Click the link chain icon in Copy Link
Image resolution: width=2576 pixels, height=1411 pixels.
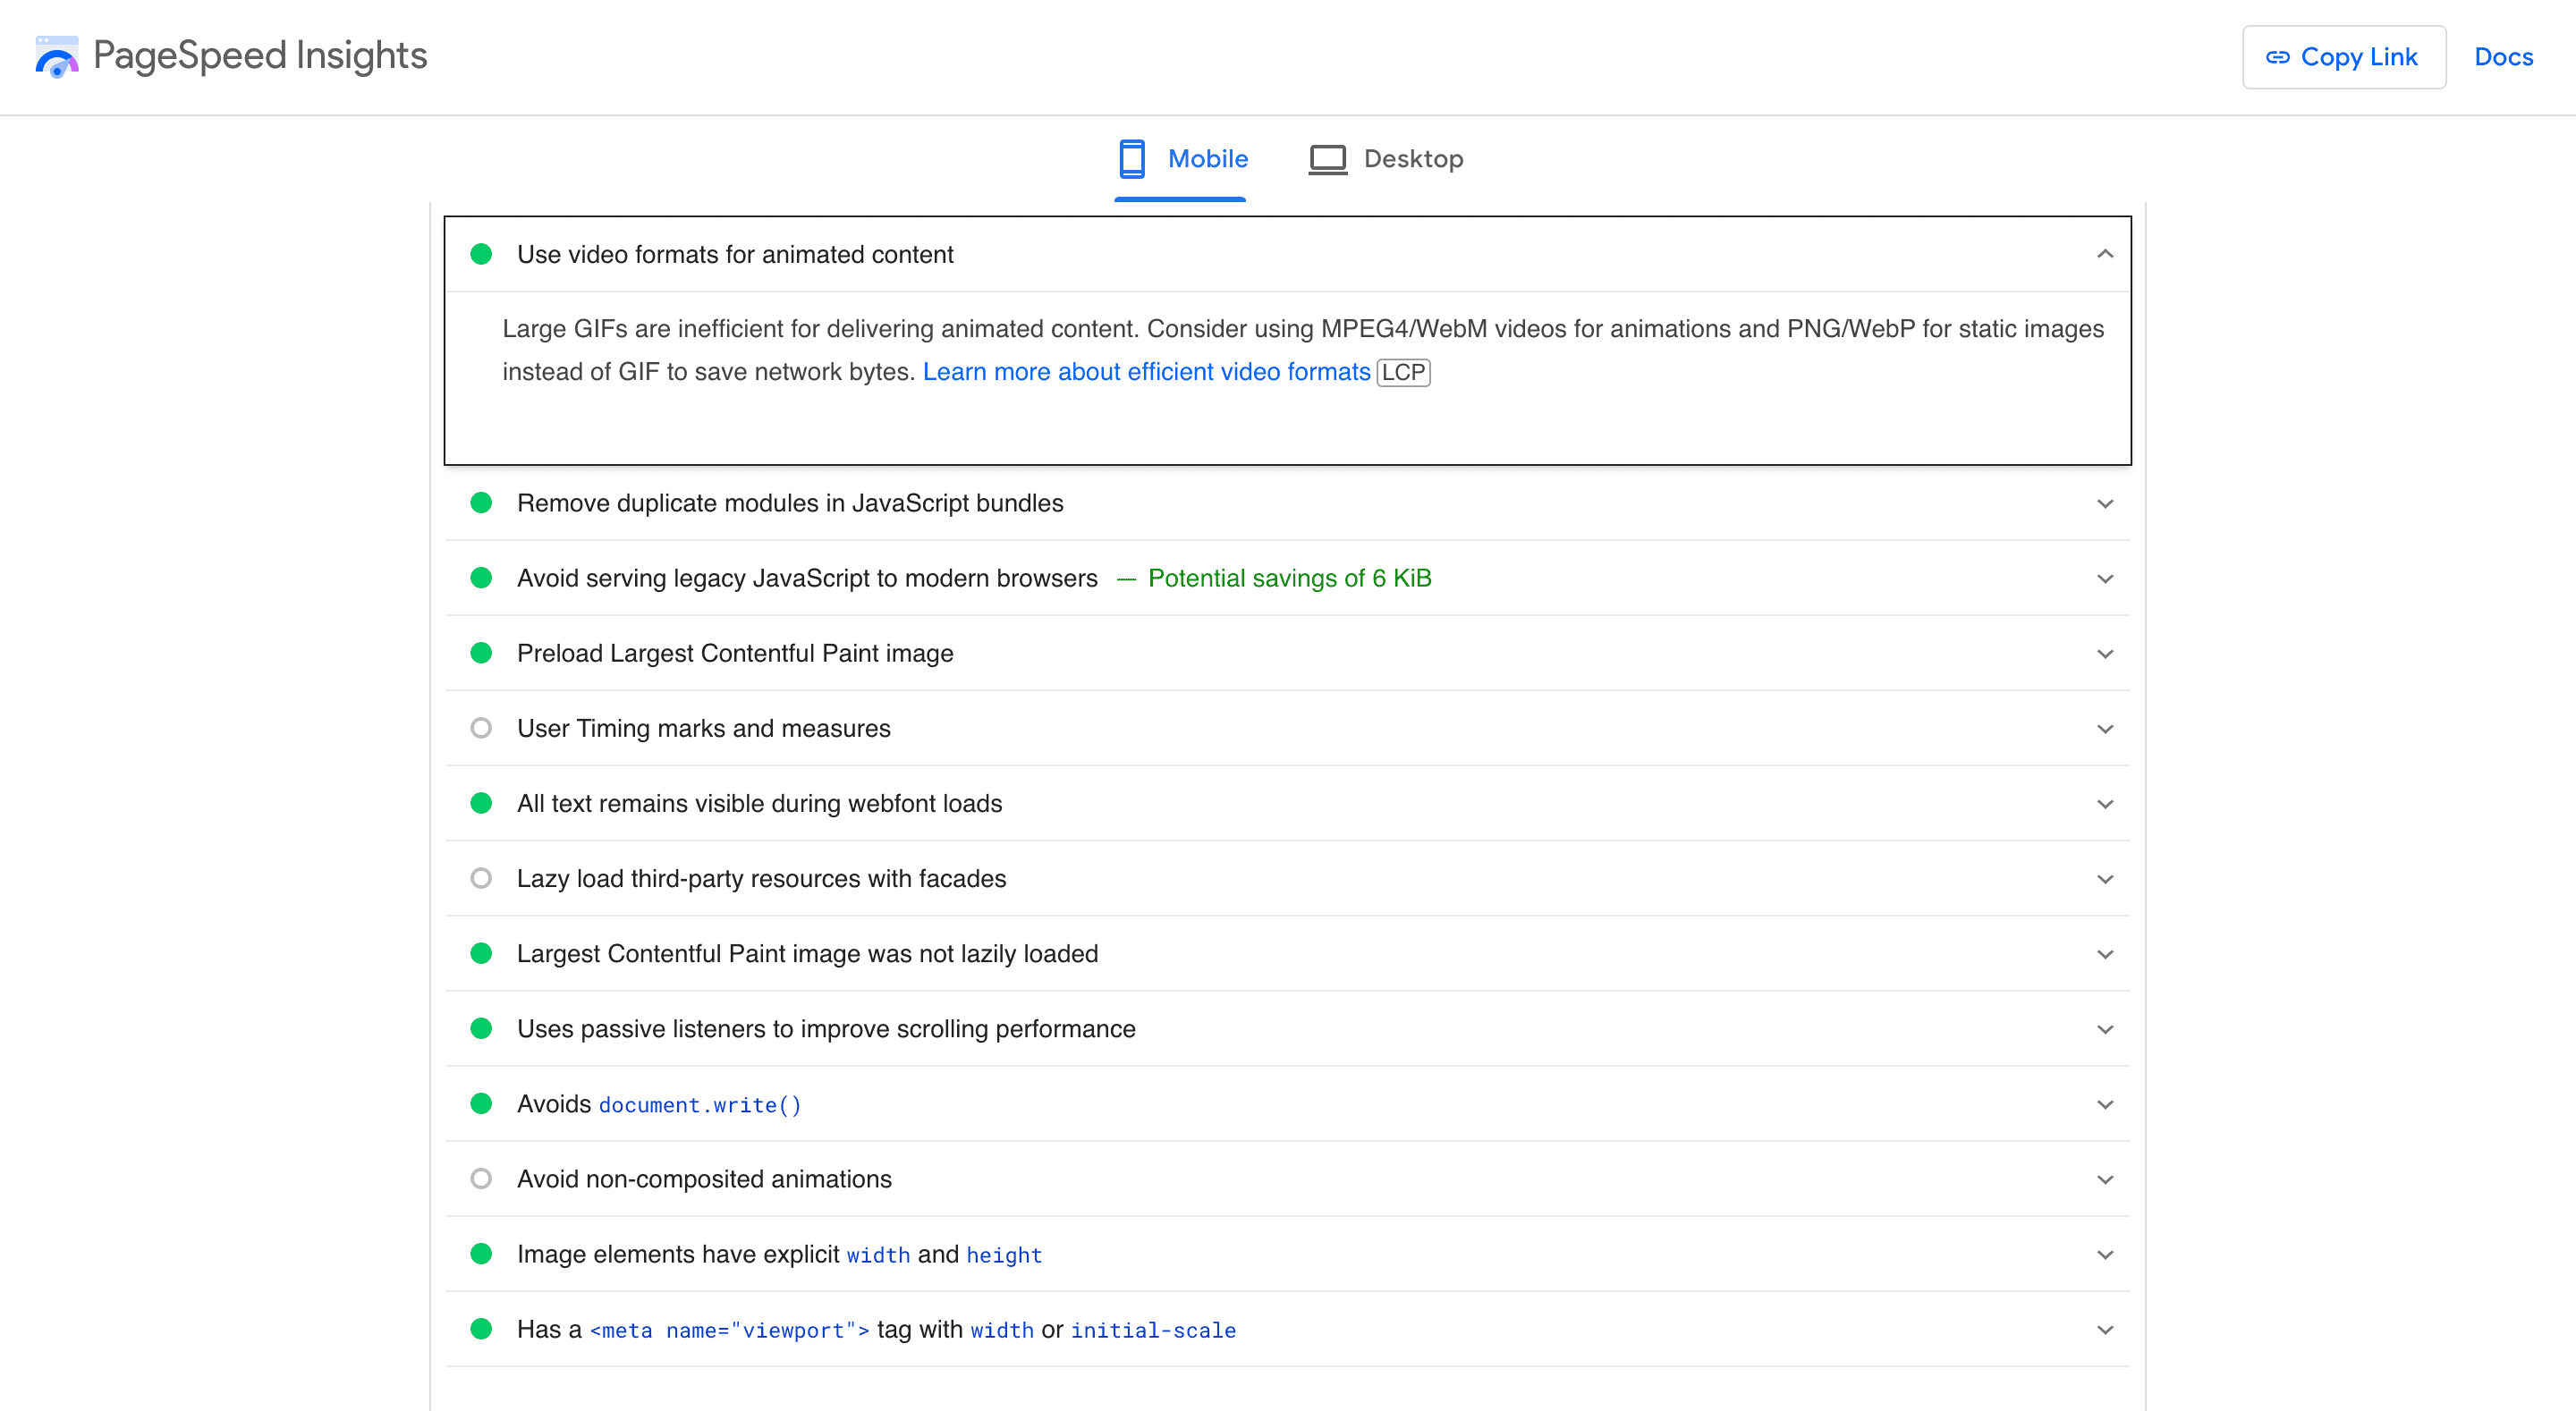(2277, 57)
